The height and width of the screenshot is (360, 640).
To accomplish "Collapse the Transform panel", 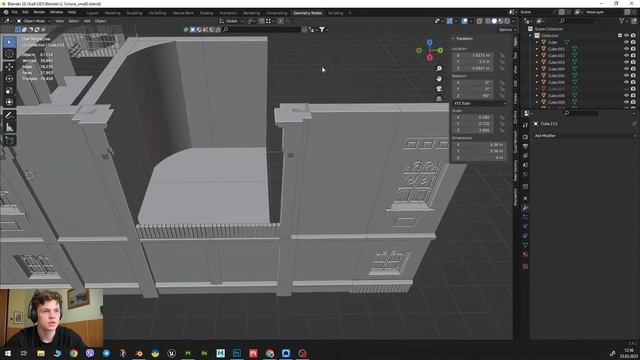I will (x=453, y=38).
